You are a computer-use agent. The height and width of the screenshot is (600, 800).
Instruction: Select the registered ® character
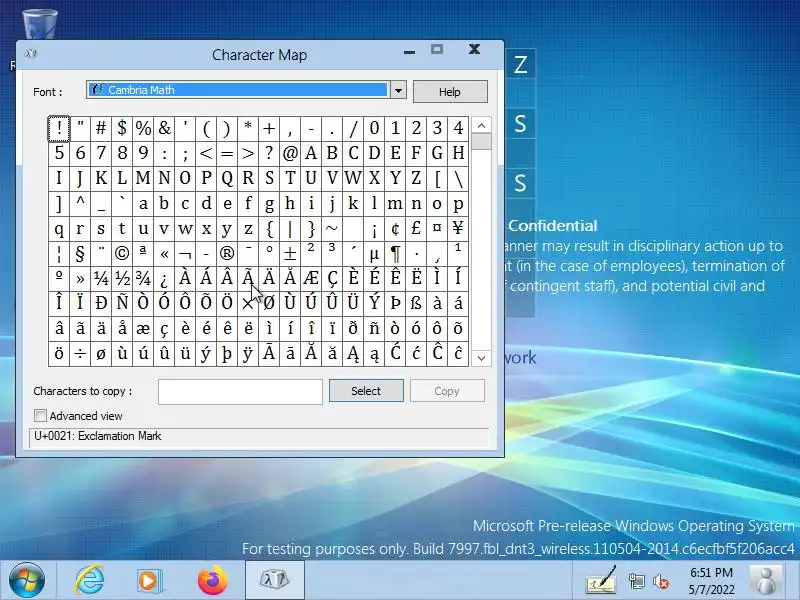[227, 254]
